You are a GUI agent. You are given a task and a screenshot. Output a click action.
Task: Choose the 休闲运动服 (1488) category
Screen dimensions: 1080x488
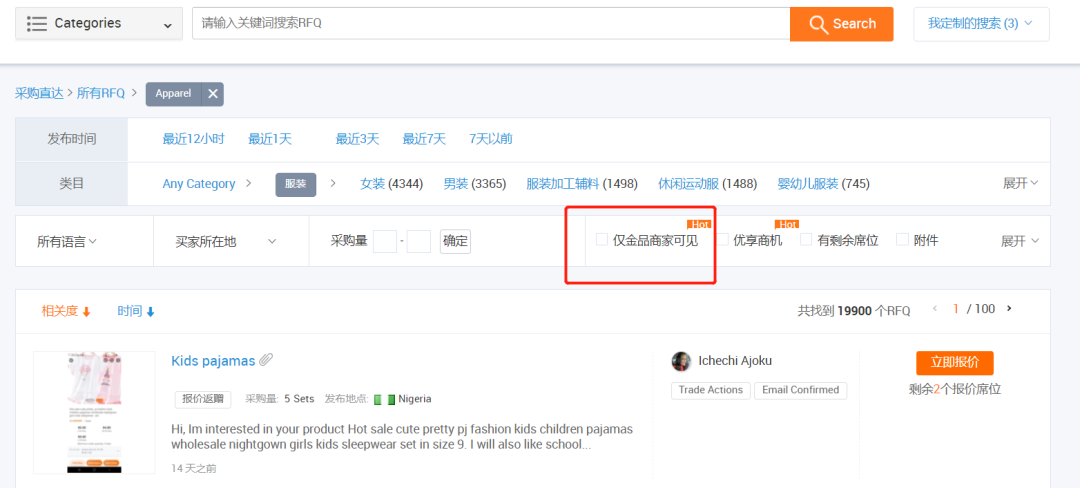click(707, 184)
